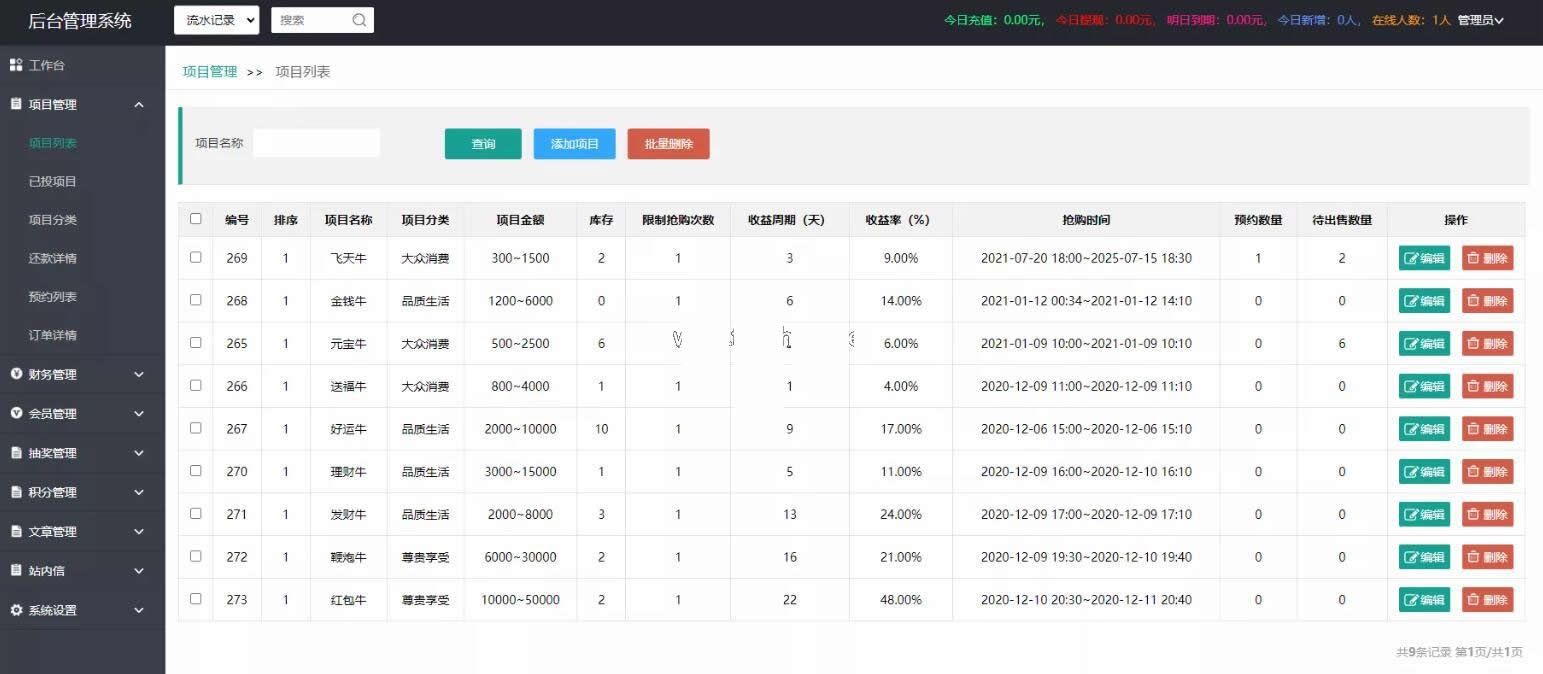The width and height of the screenshot is (1543, 674).
Task: Click the 工作台 dashboard icon in sidebar
Action: pos(16,65)
